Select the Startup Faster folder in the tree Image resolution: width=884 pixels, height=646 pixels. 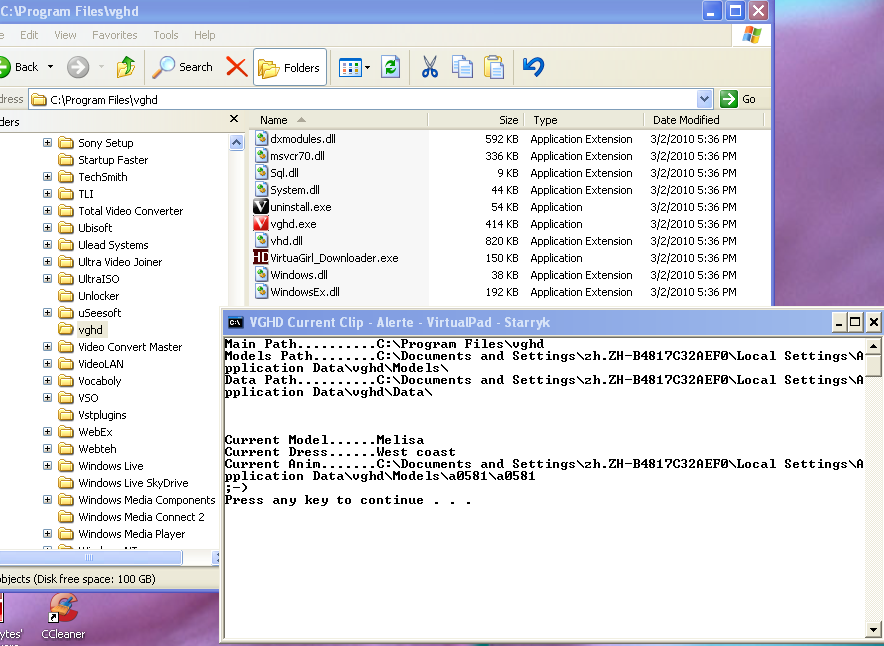(x=113, y=160)
